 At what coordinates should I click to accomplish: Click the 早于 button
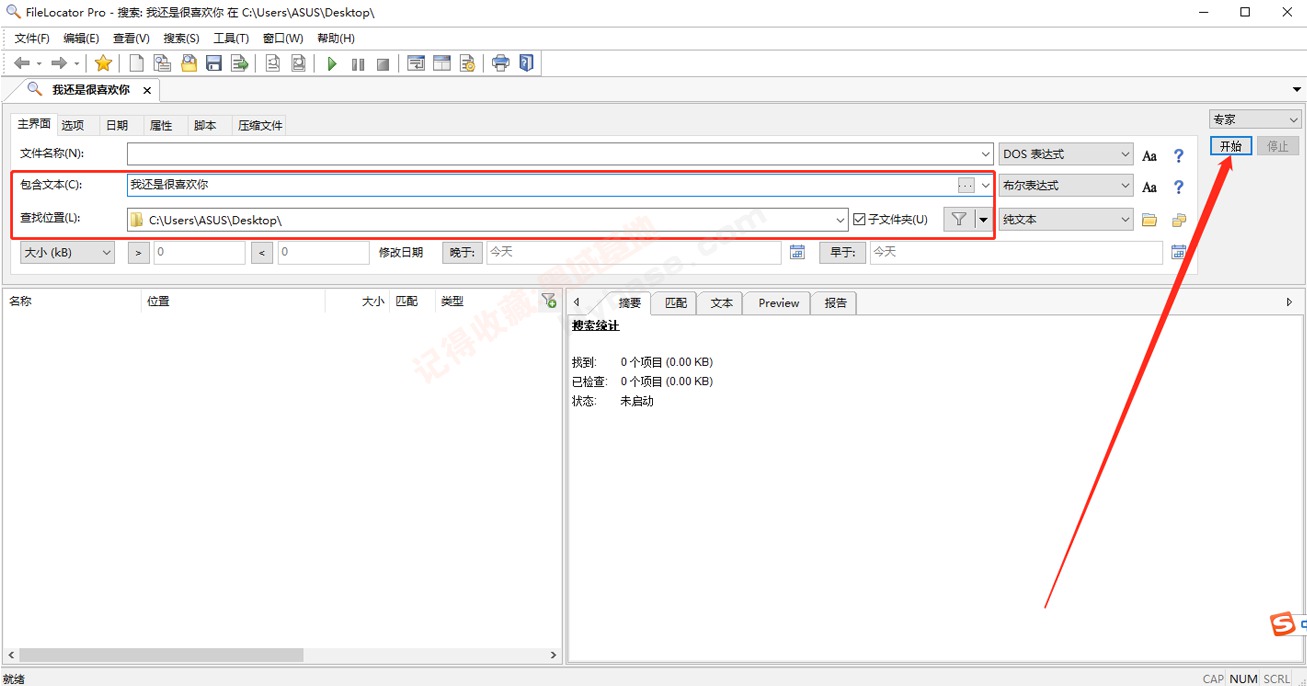pos(842,253)
